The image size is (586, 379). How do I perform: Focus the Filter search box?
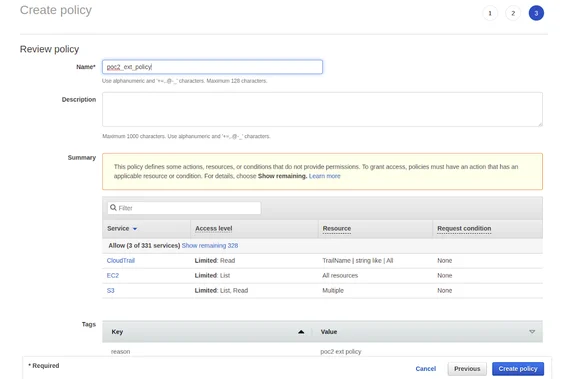pos(184,208)
